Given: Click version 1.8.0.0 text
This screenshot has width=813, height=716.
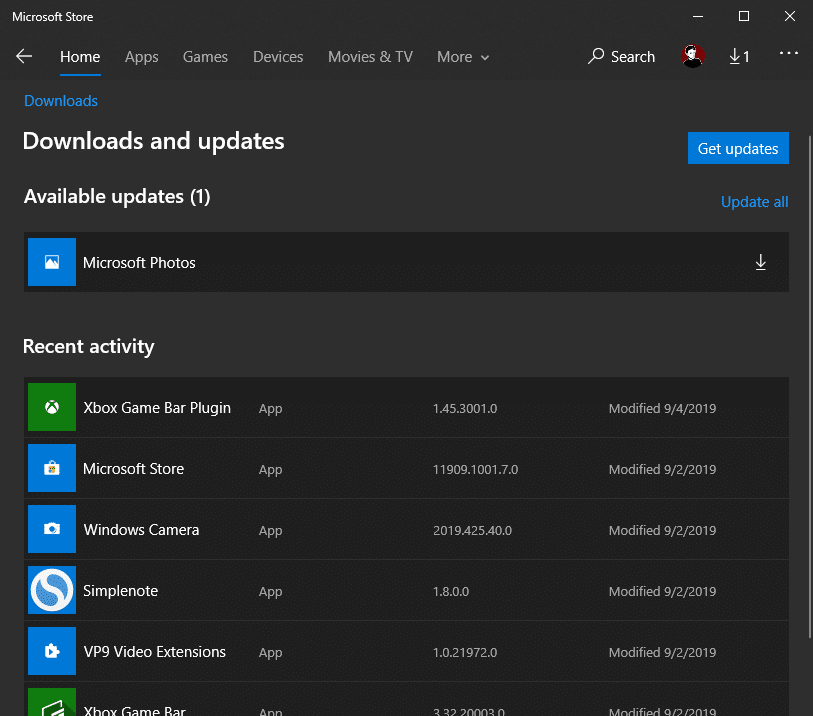Looking at the screenshot, I should click(451, 592).
